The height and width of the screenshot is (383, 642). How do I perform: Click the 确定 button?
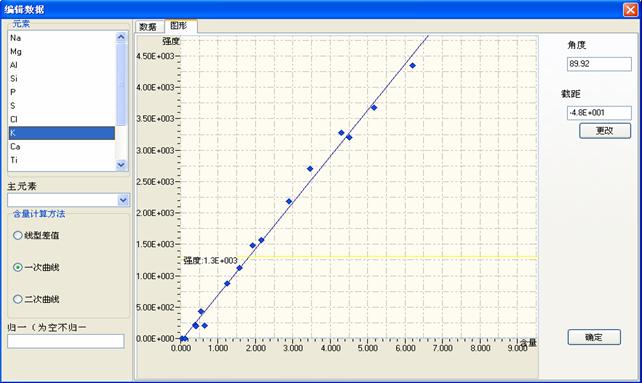click(x=594, y=337)
